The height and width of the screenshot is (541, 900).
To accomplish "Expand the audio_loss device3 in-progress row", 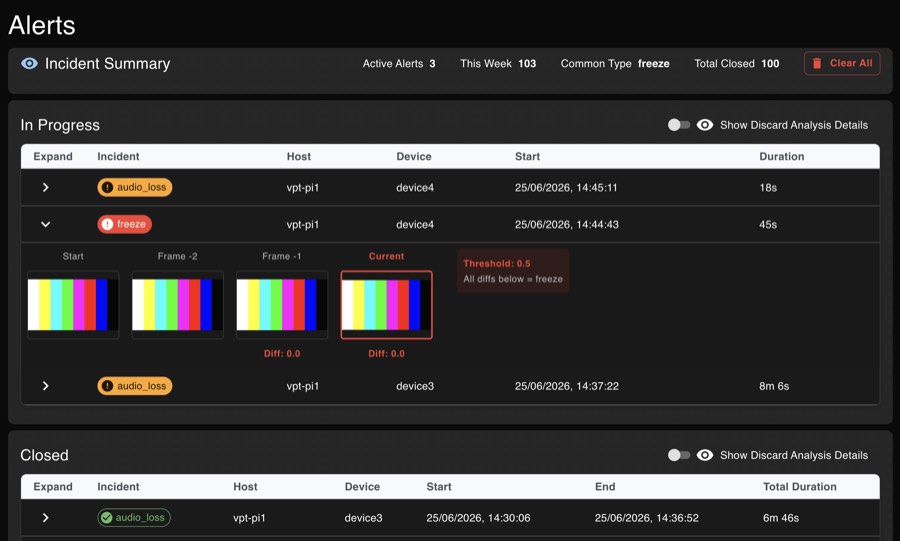I will 45,386.
